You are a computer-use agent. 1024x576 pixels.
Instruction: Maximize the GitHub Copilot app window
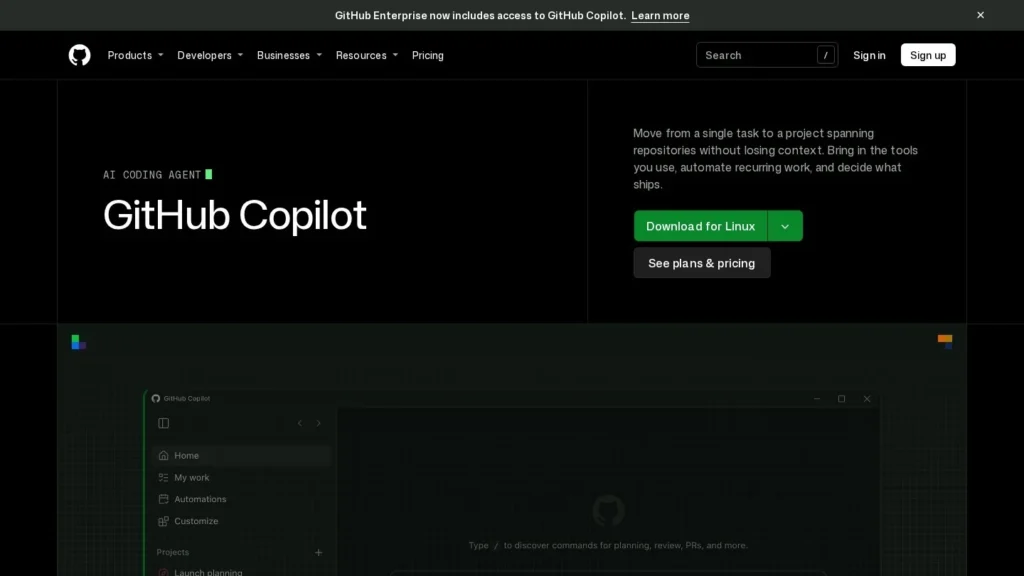point(842,398)
